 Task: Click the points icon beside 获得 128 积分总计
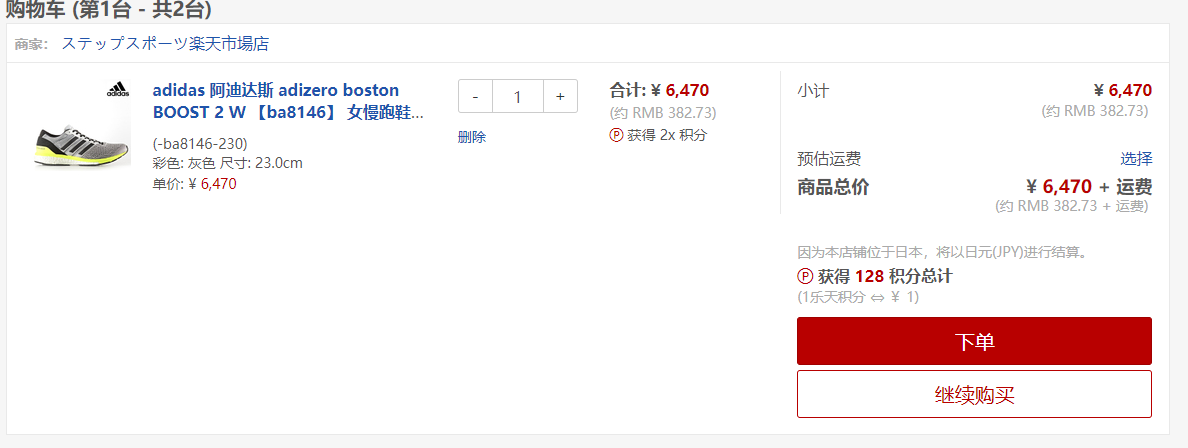[x=805, y=276]
